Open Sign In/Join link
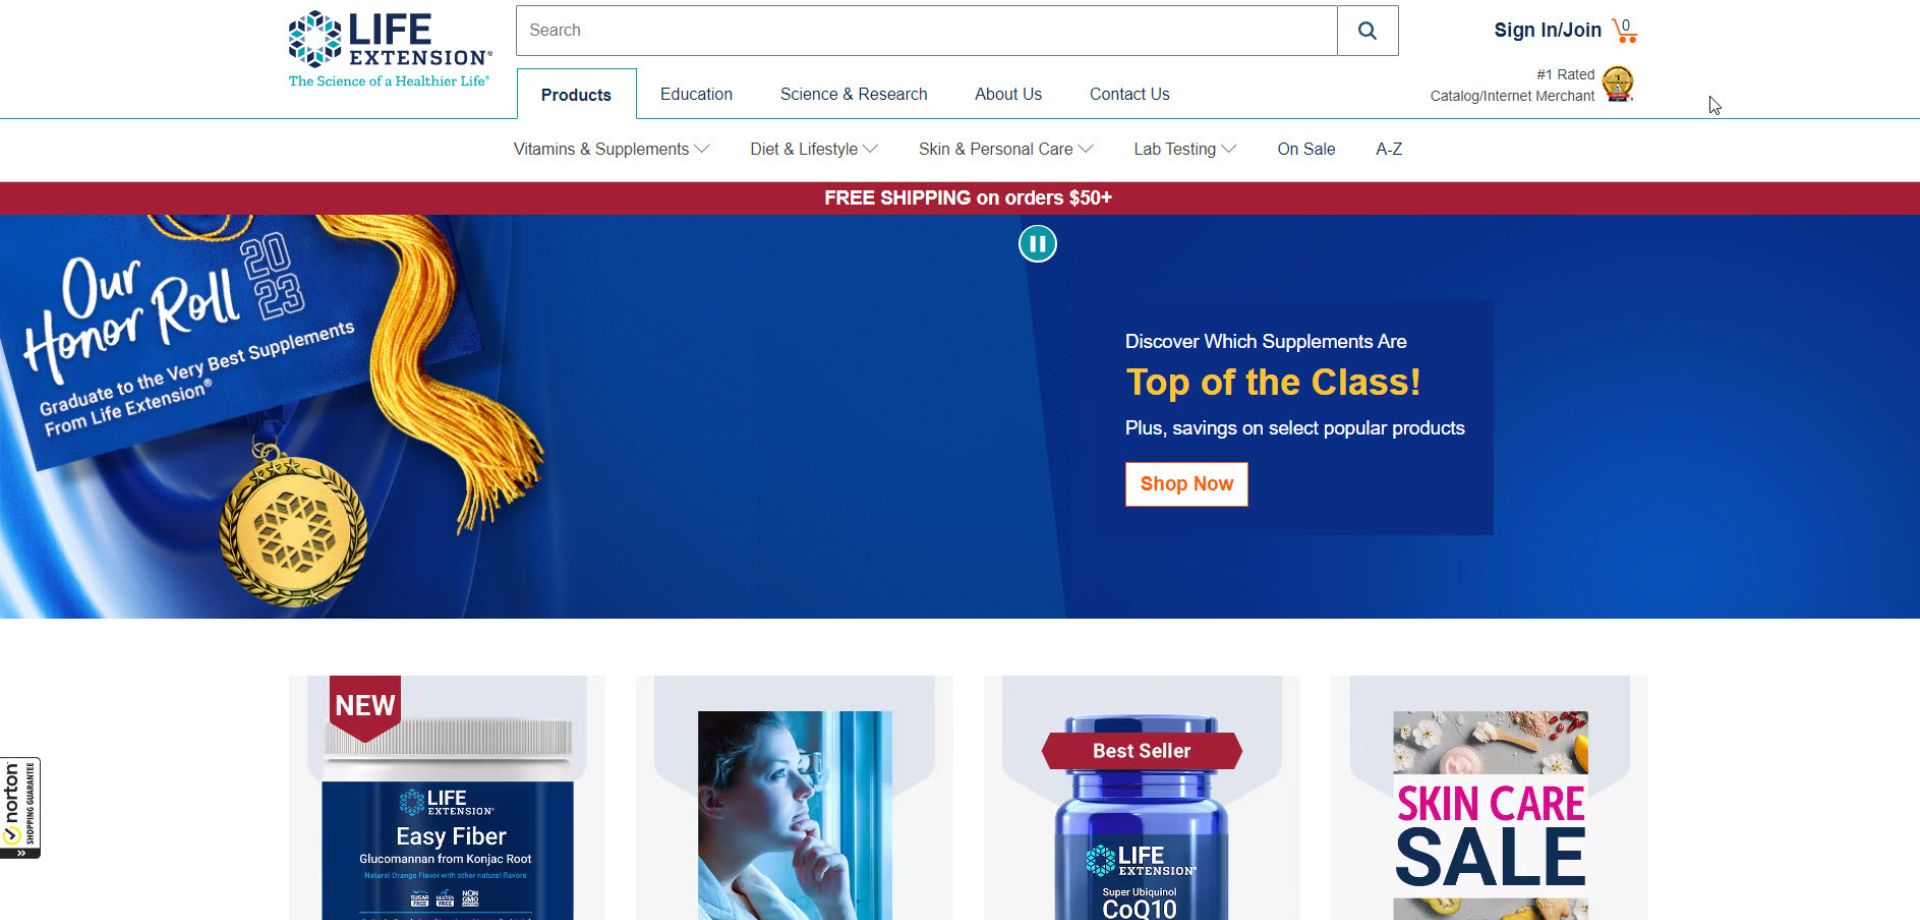 coord(1547,30)
